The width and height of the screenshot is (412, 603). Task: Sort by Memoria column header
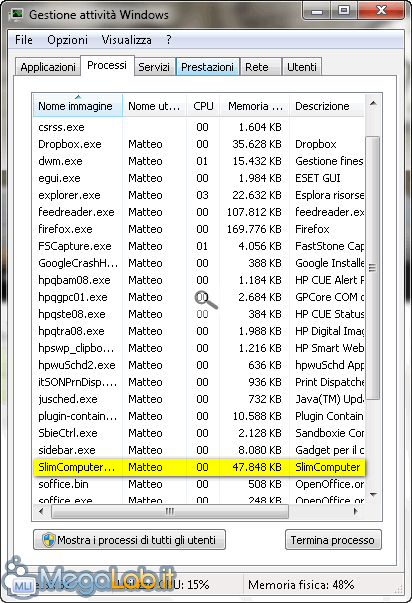tap(254, 105)
